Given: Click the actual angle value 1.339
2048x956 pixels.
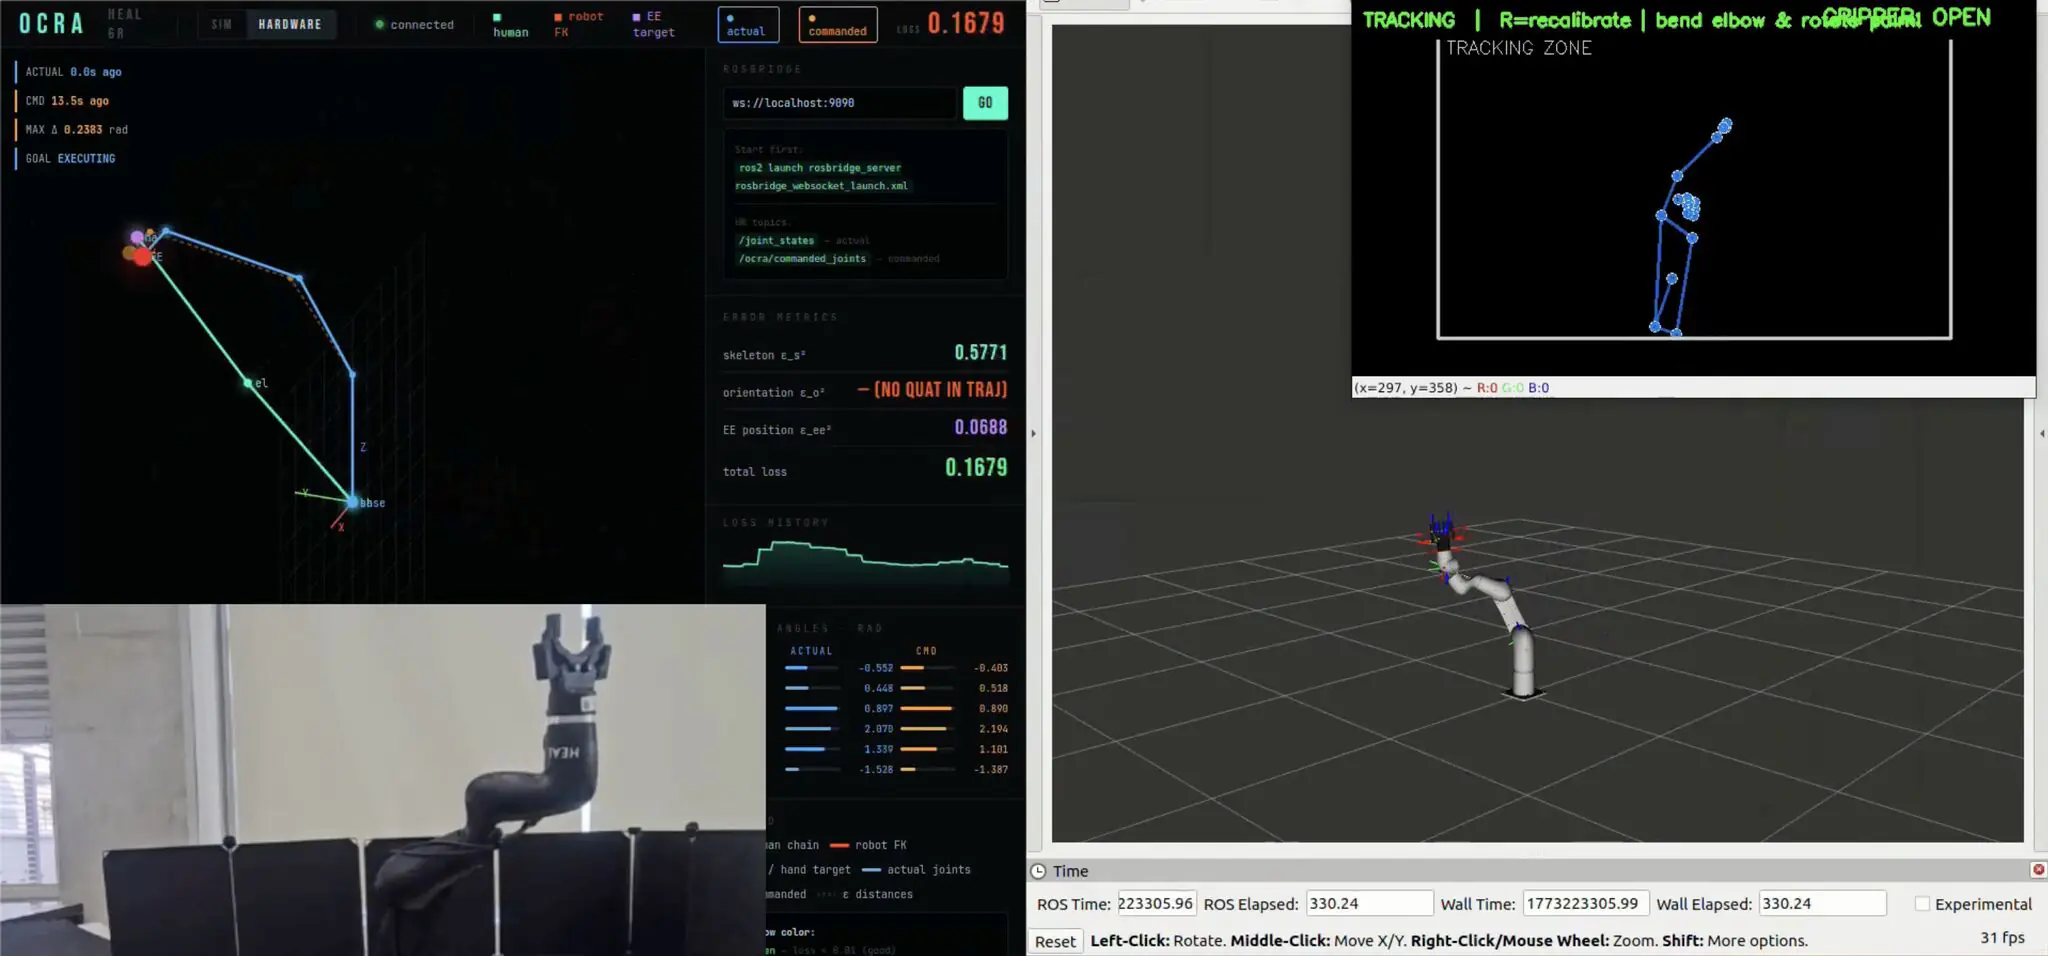Looking at the screenshot, I should [878, 749].
